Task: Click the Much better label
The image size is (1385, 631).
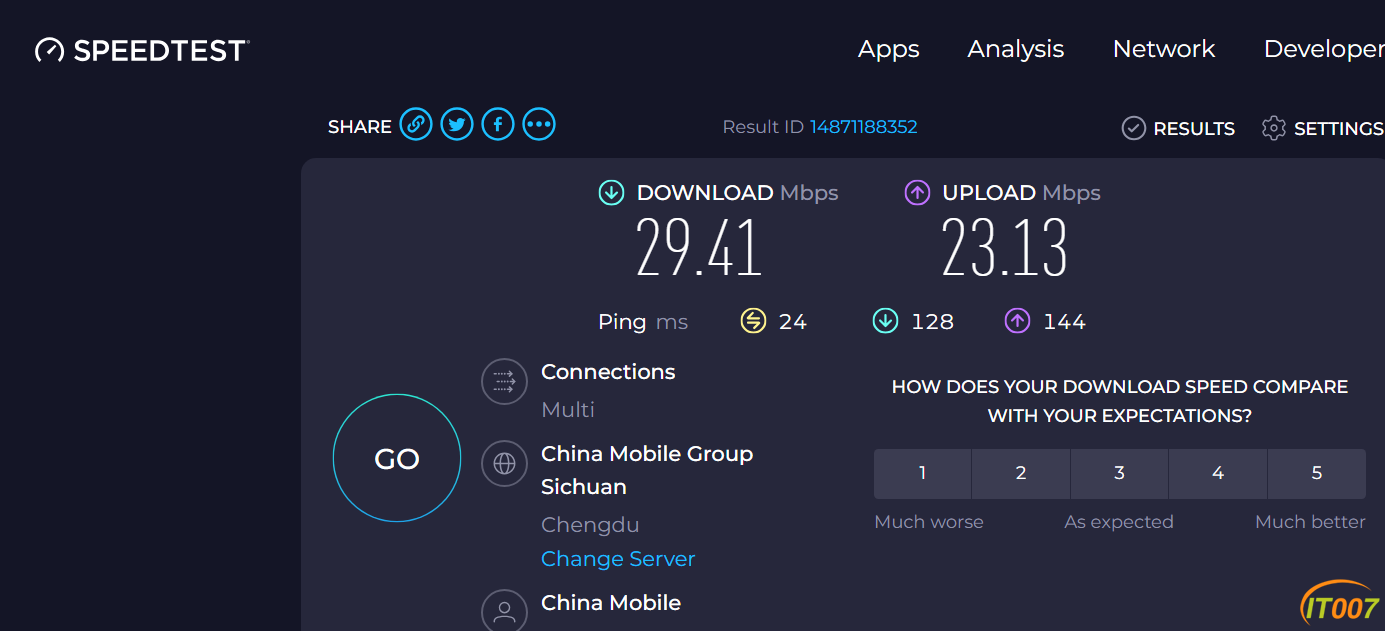Action: click(x=1310, y=522)
